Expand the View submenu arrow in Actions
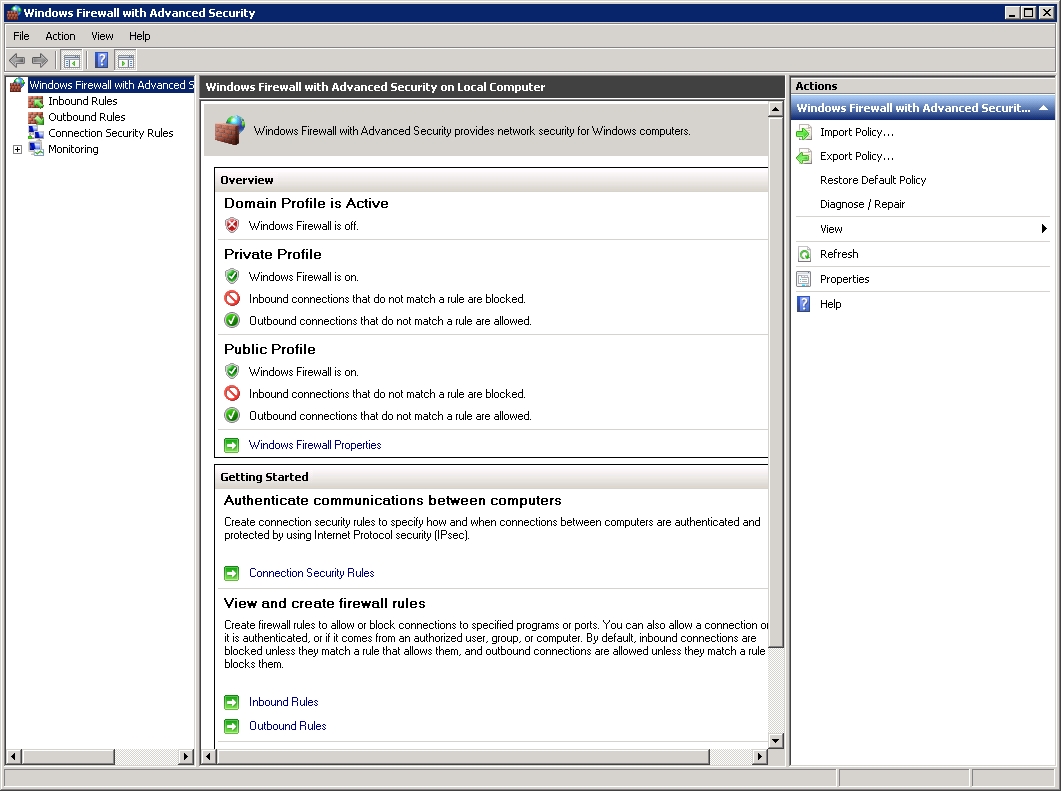1061x791 pixels. 1044,229
